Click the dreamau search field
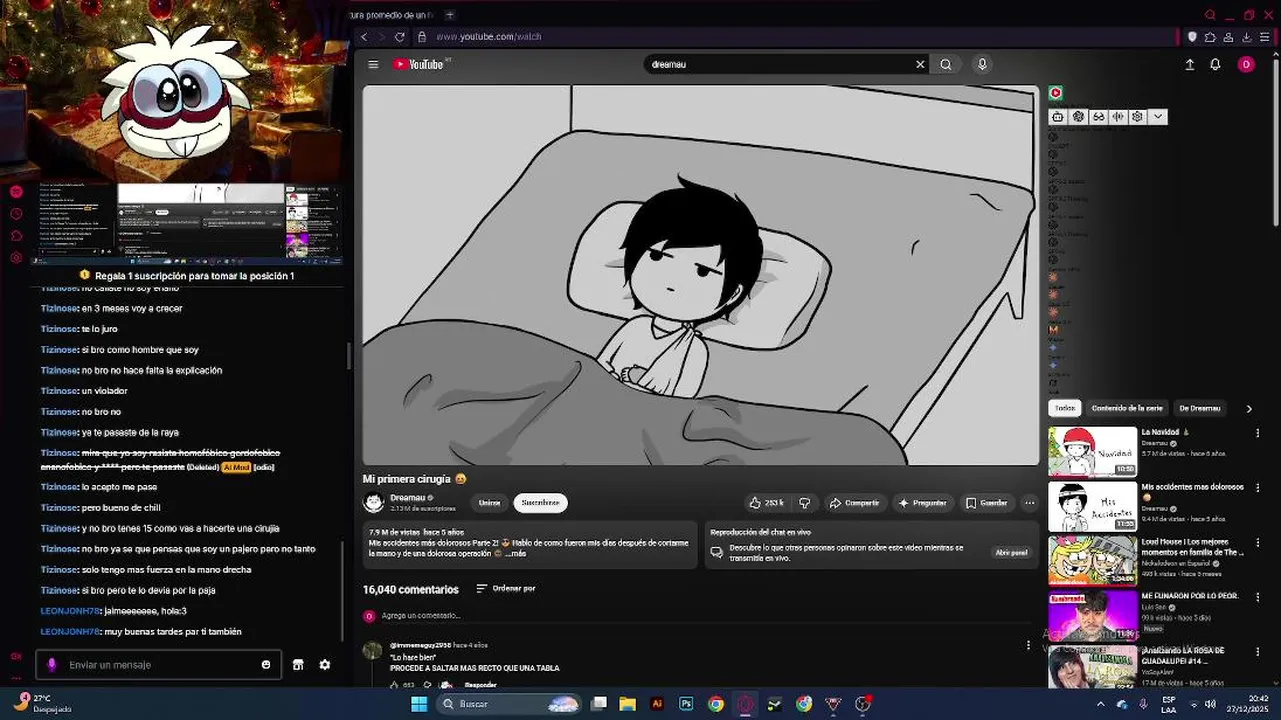 point(780,64)
